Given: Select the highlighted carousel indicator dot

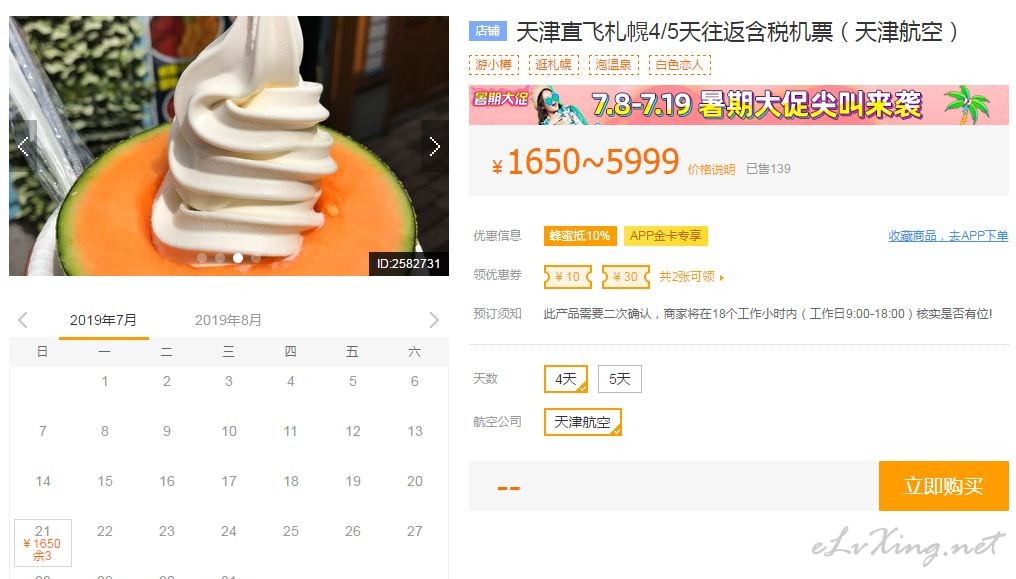Looking at the screenshot, I should [x=238, y=258].
